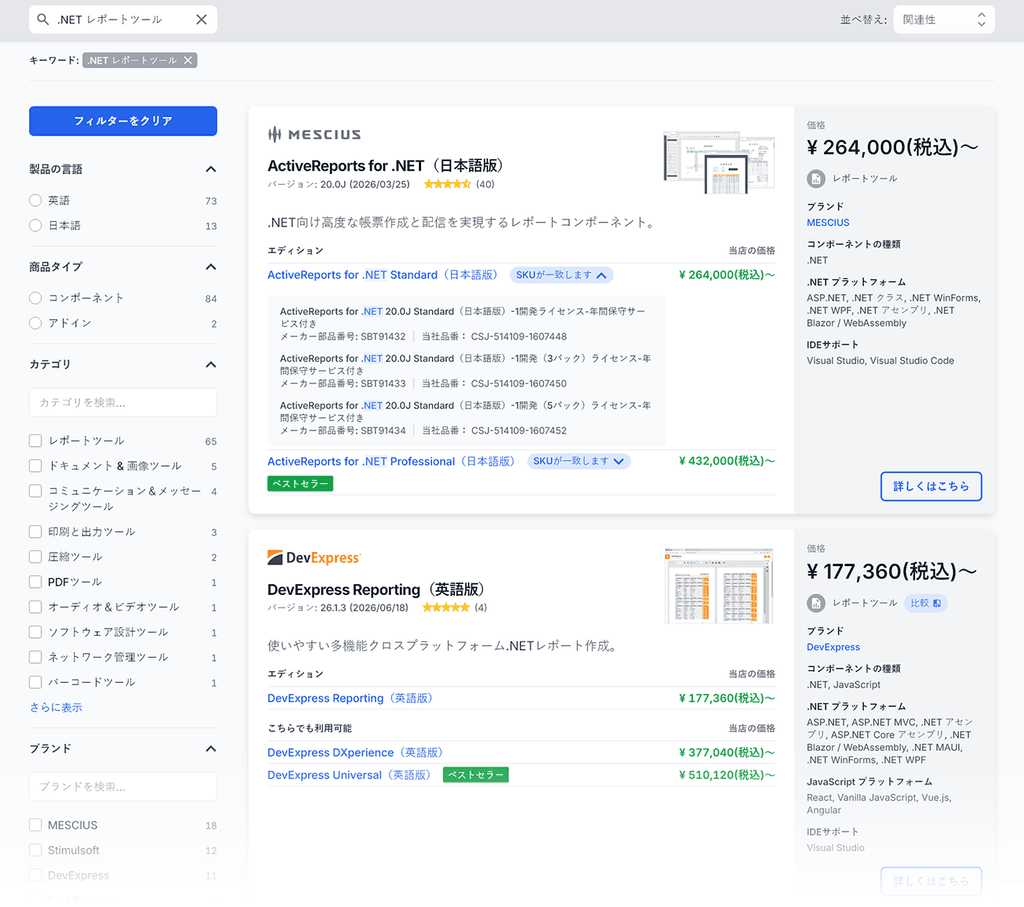Check the バーコードツール checkbox

[x=35, y=682]
